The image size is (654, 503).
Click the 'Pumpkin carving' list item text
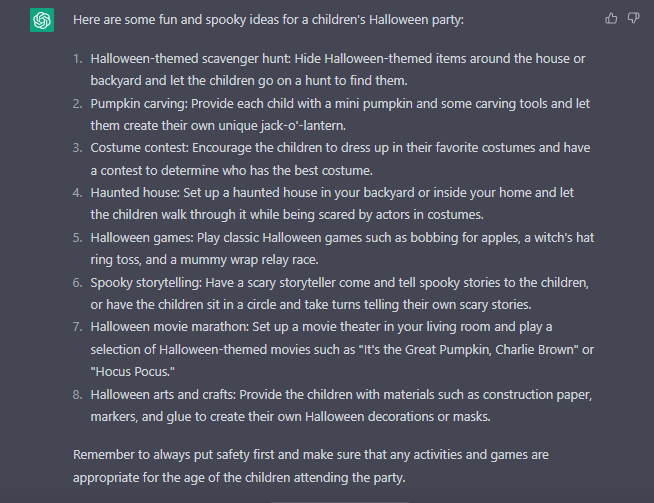click(x=138, y=103)
